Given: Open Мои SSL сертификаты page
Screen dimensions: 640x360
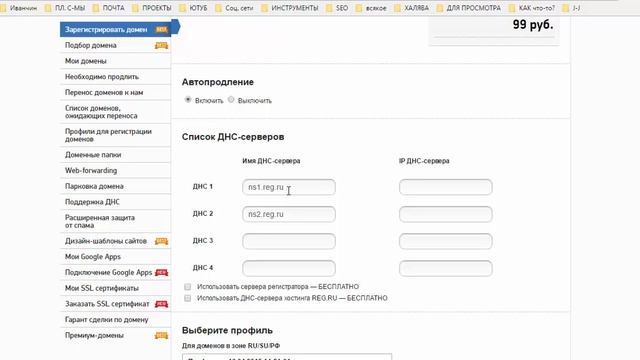Looking at the screenshot, I should (116, 288).
